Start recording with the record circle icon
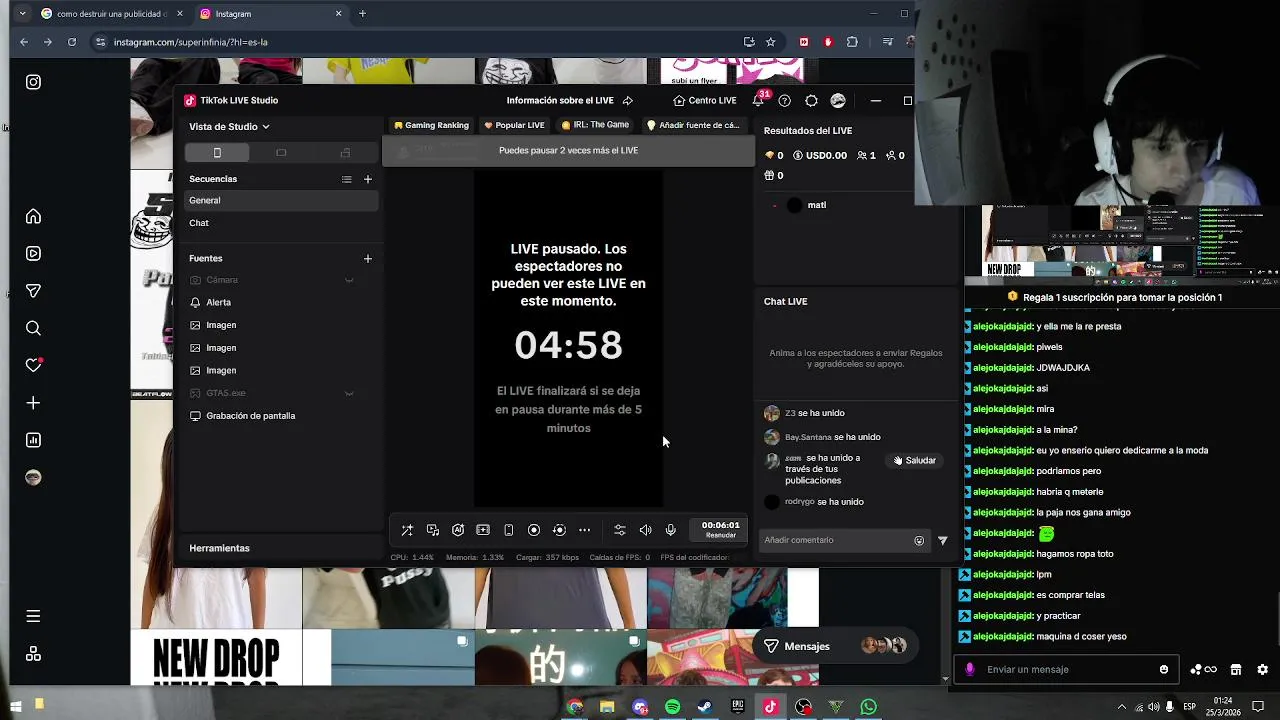 click(534, 530)
